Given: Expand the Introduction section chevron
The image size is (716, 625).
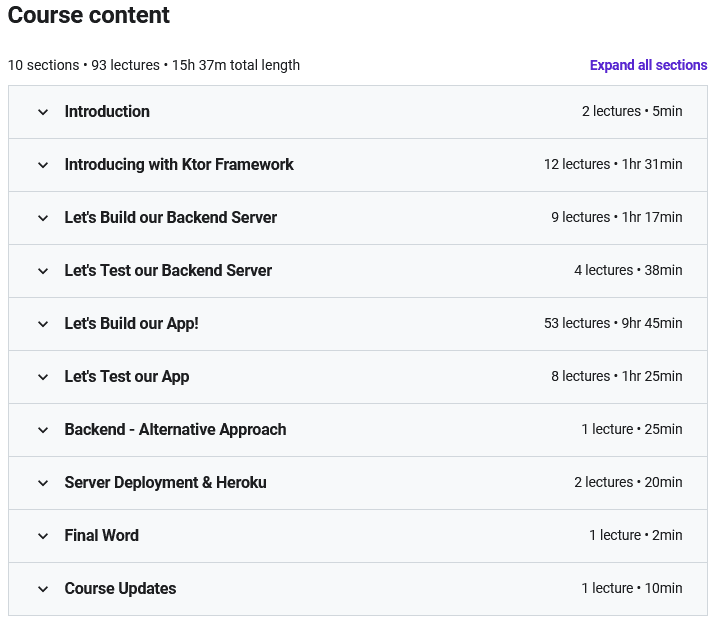Looking at the screenshot, I should tap(43, 112).
